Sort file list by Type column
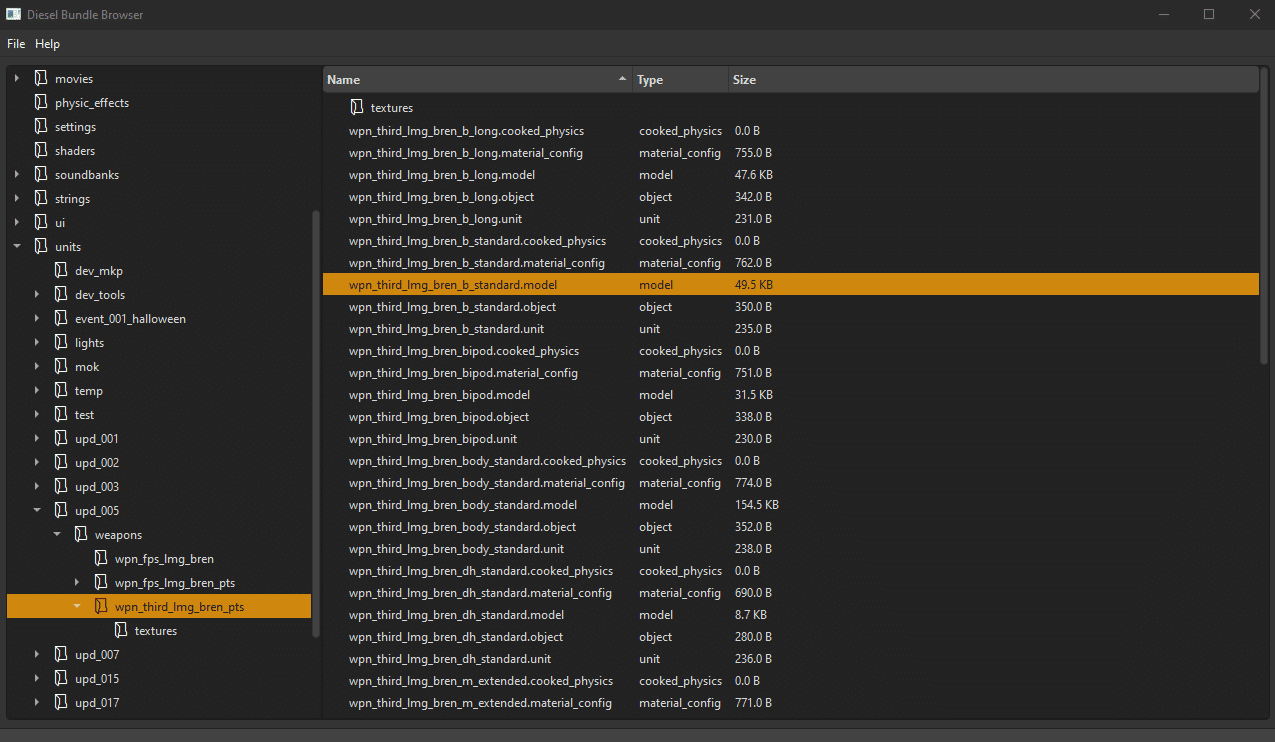1275x742 pixels. click(x=681, y=80)
